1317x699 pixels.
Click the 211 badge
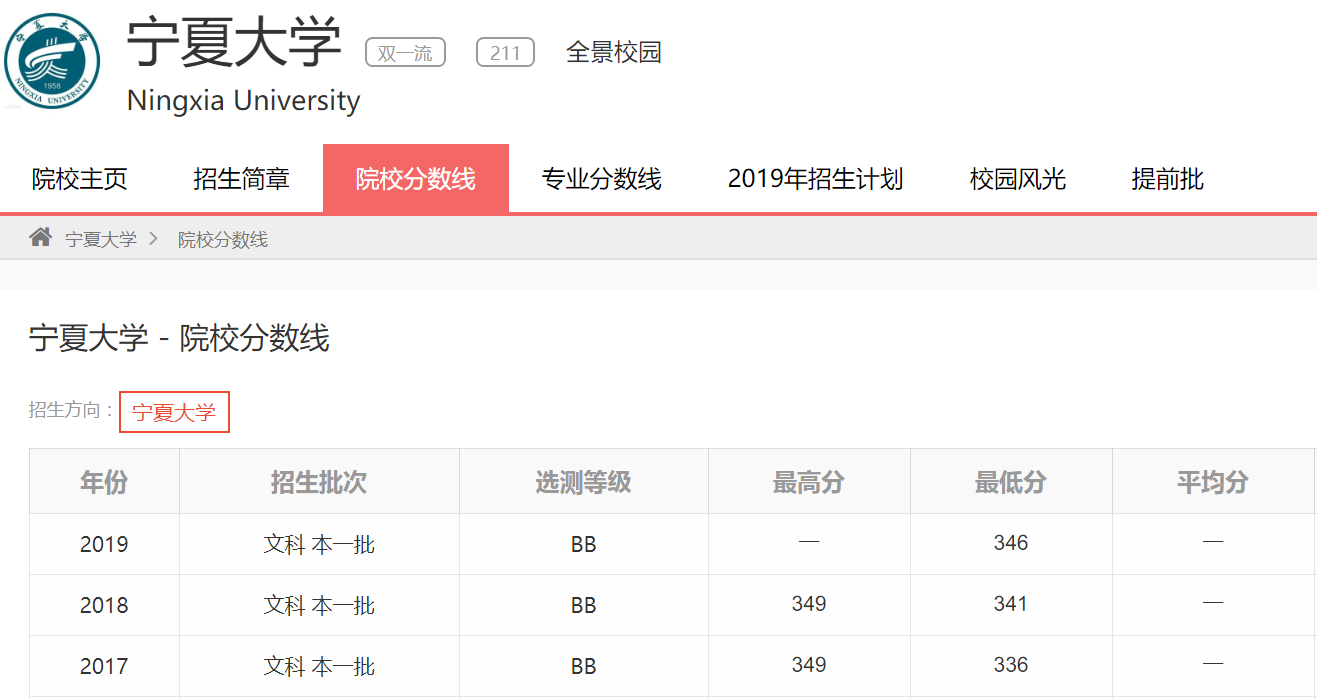coord(505,53)
